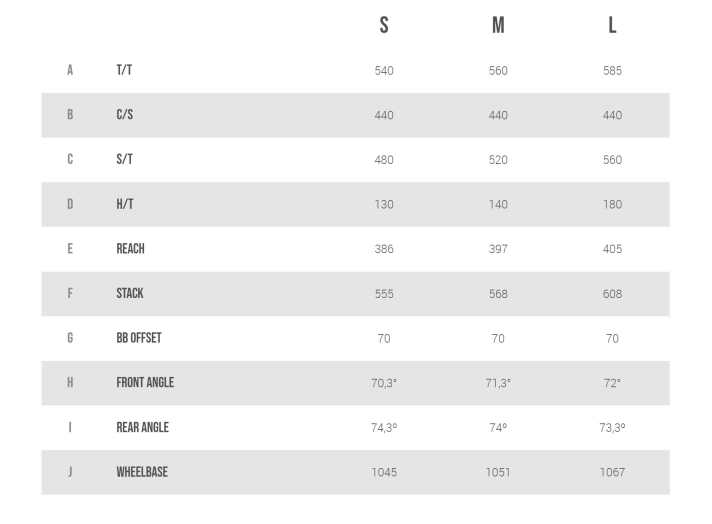The height and width of the screenshot is (524, 712).
Task: Click the S/T row label
Action: (124, 160)
